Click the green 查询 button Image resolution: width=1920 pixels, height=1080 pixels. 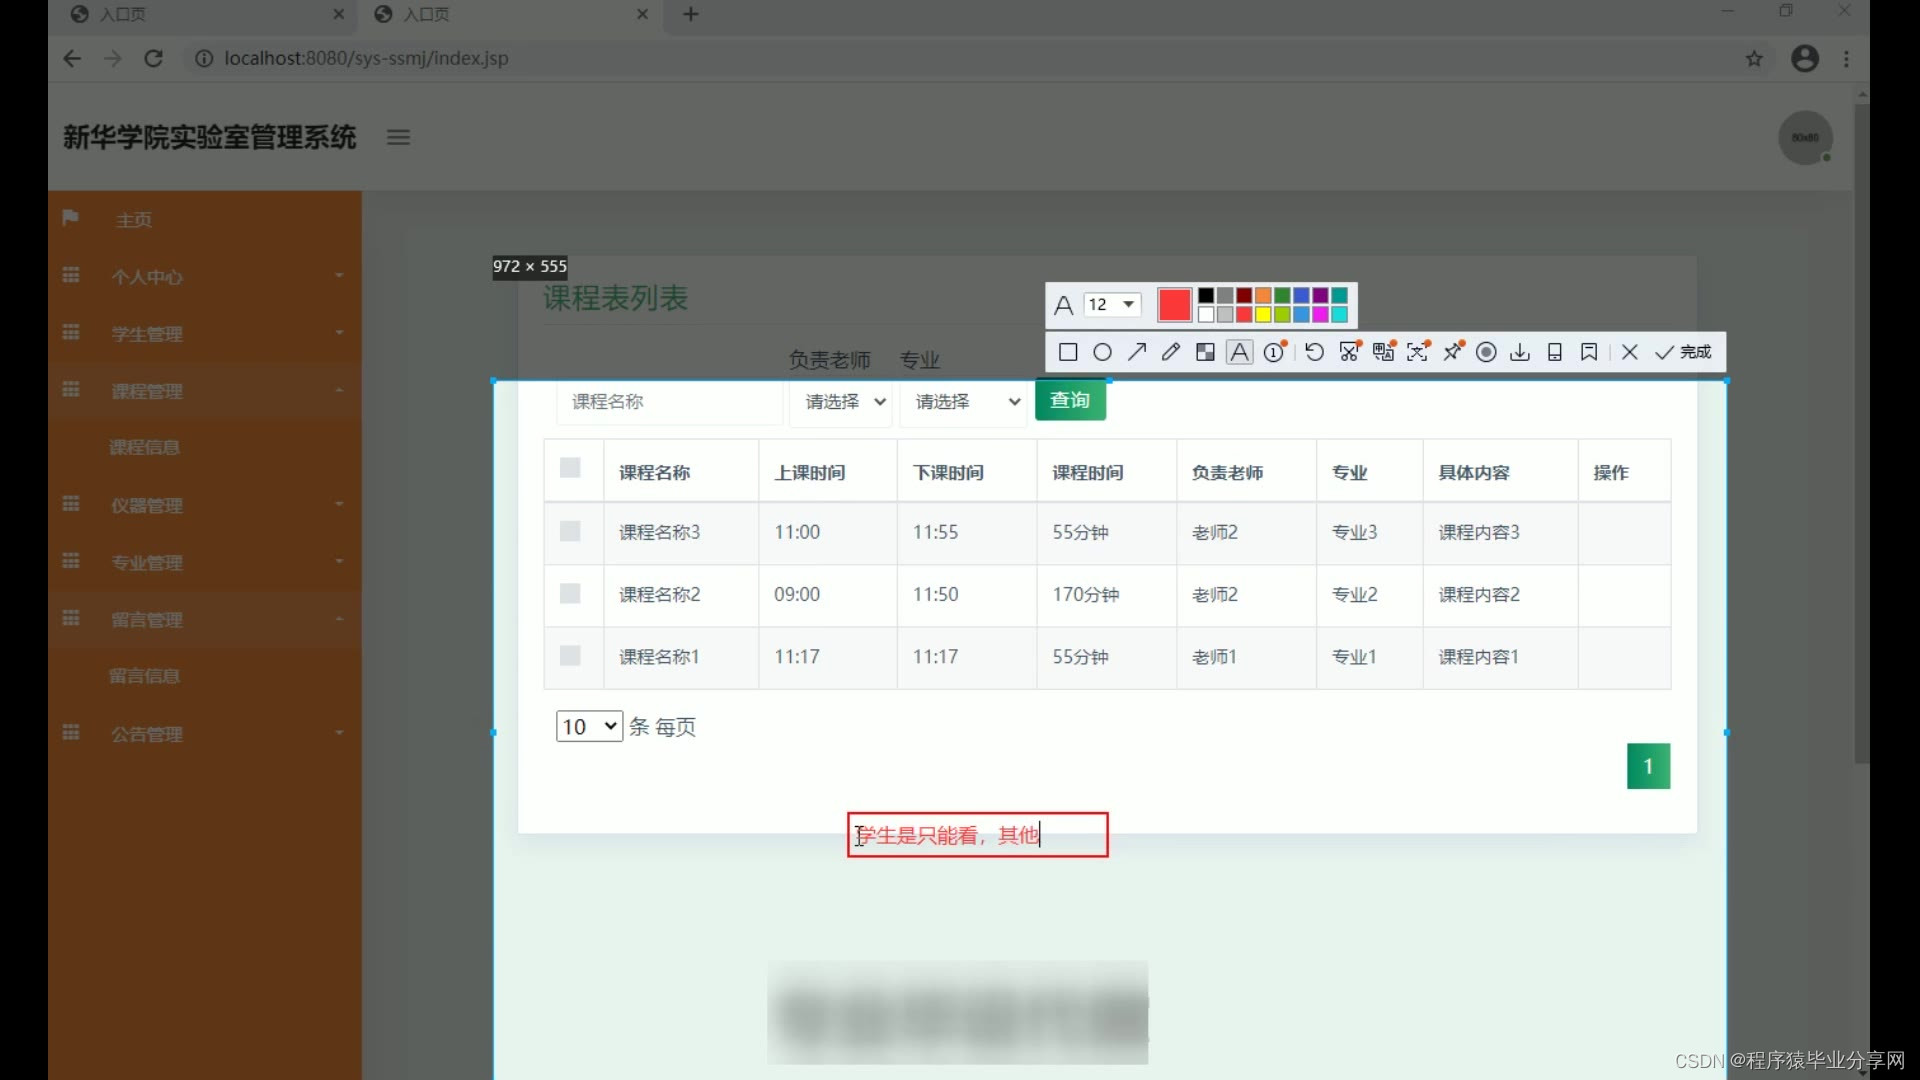1069,400
